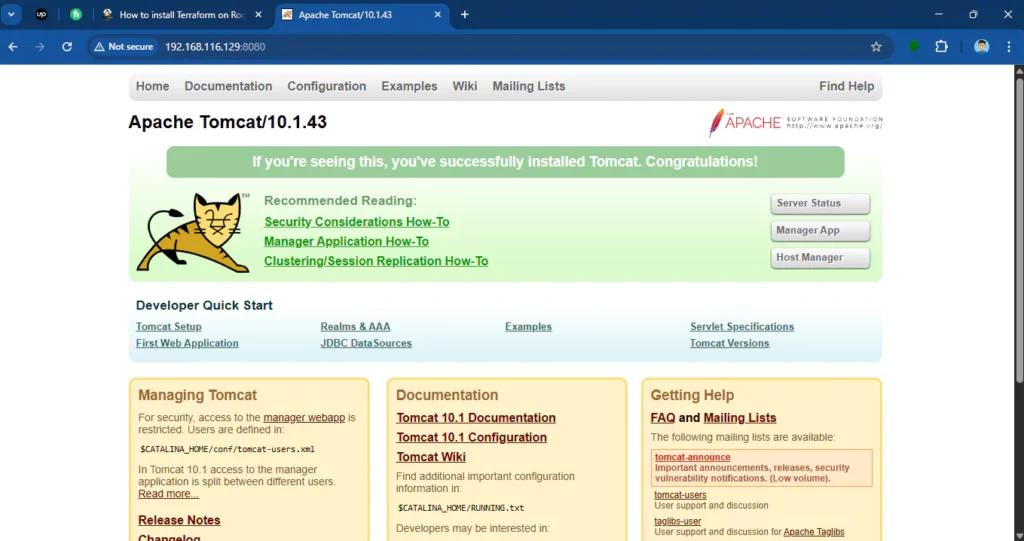Image resolution: width=1024 pixels, height=541 pixels.
Task: Open the Apache Taglibs link
Action: (814, 532)
